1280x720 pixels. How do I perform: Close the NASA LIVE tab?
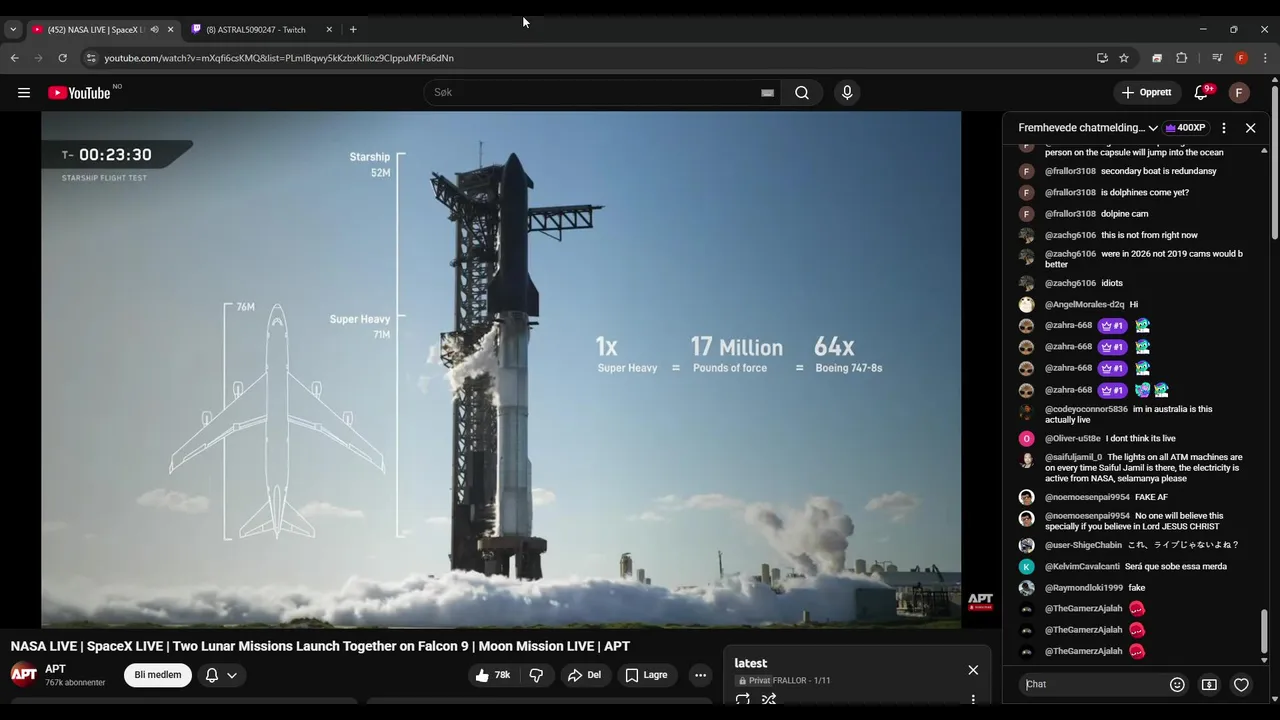(x=170, y=29)
